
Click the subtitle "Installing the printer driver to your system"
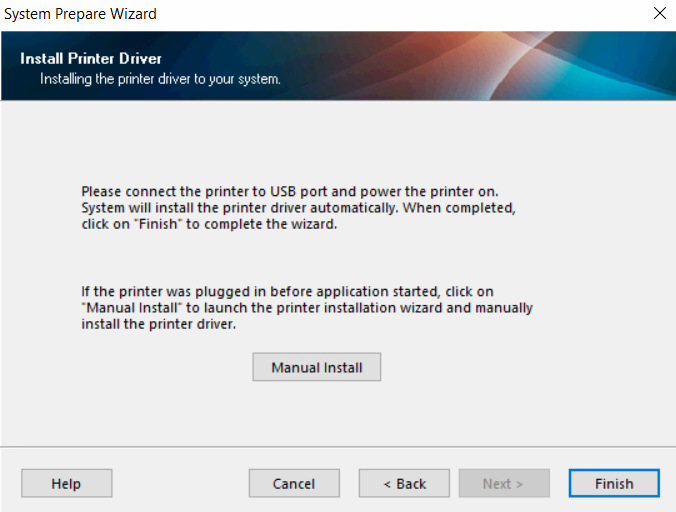click(x=160, y=78)
